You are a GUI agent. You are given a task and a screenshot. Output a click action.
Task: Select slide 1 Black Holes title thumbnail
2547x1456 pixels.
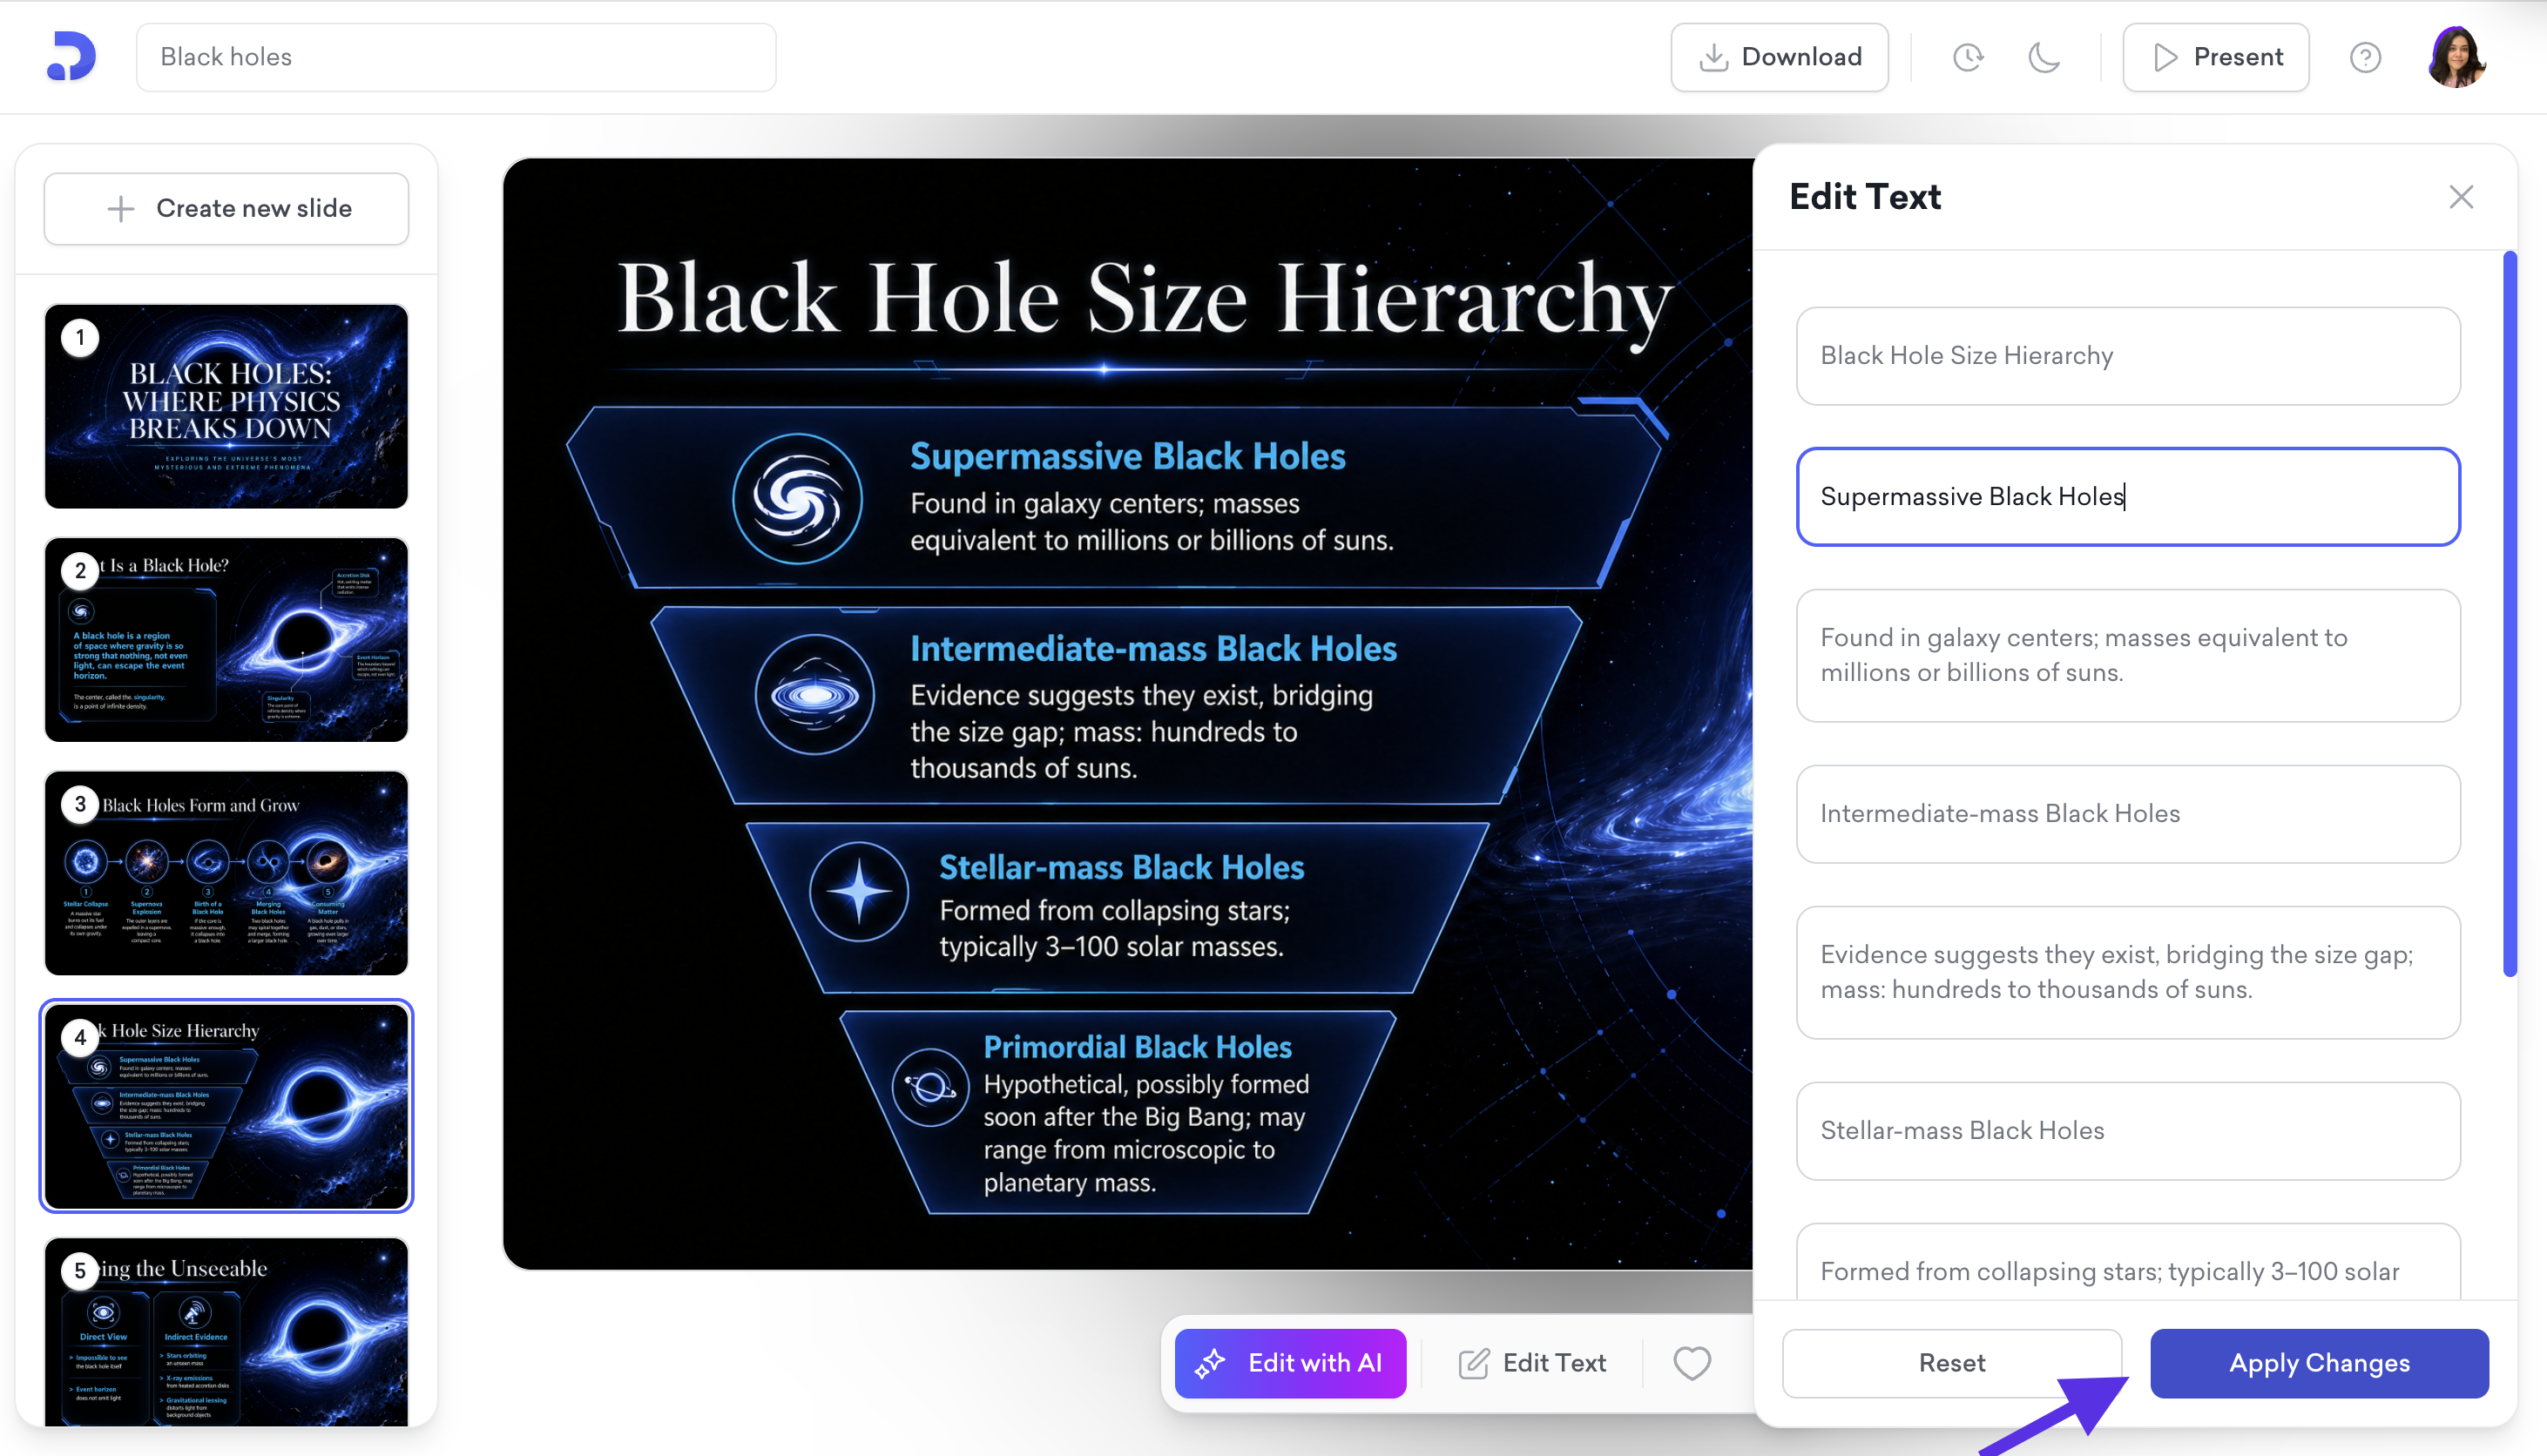226,406
